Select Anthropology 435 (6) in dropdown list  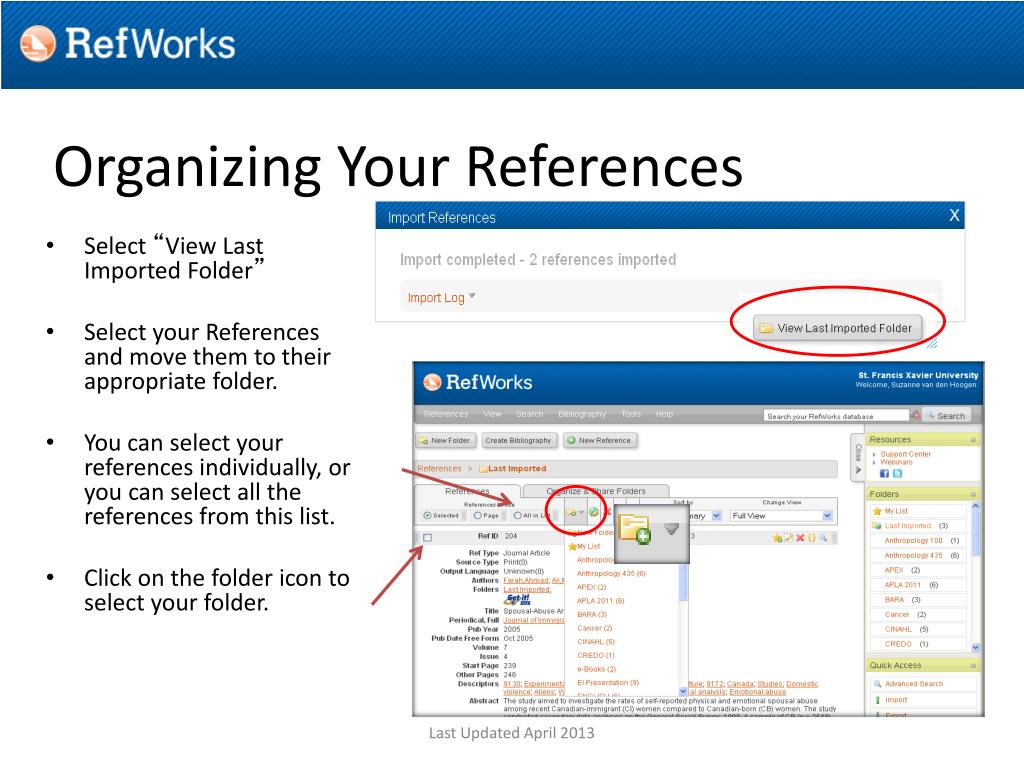coord(611,573)
